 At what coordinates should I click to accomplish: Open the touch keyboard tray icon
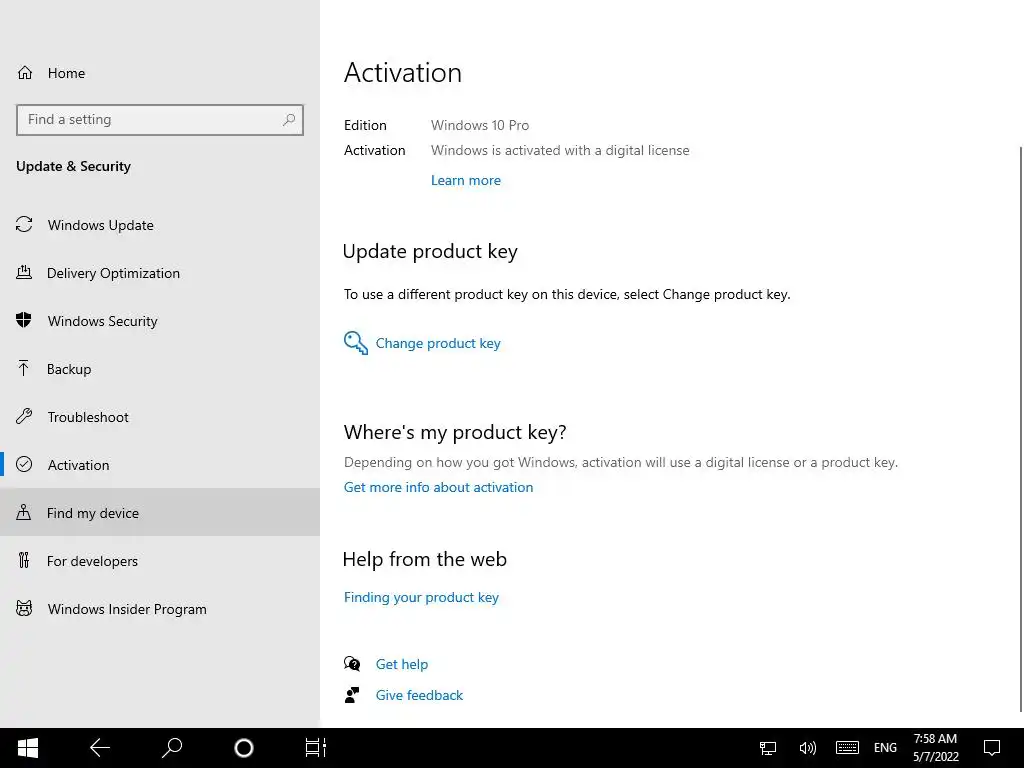[x=847, y=748]
